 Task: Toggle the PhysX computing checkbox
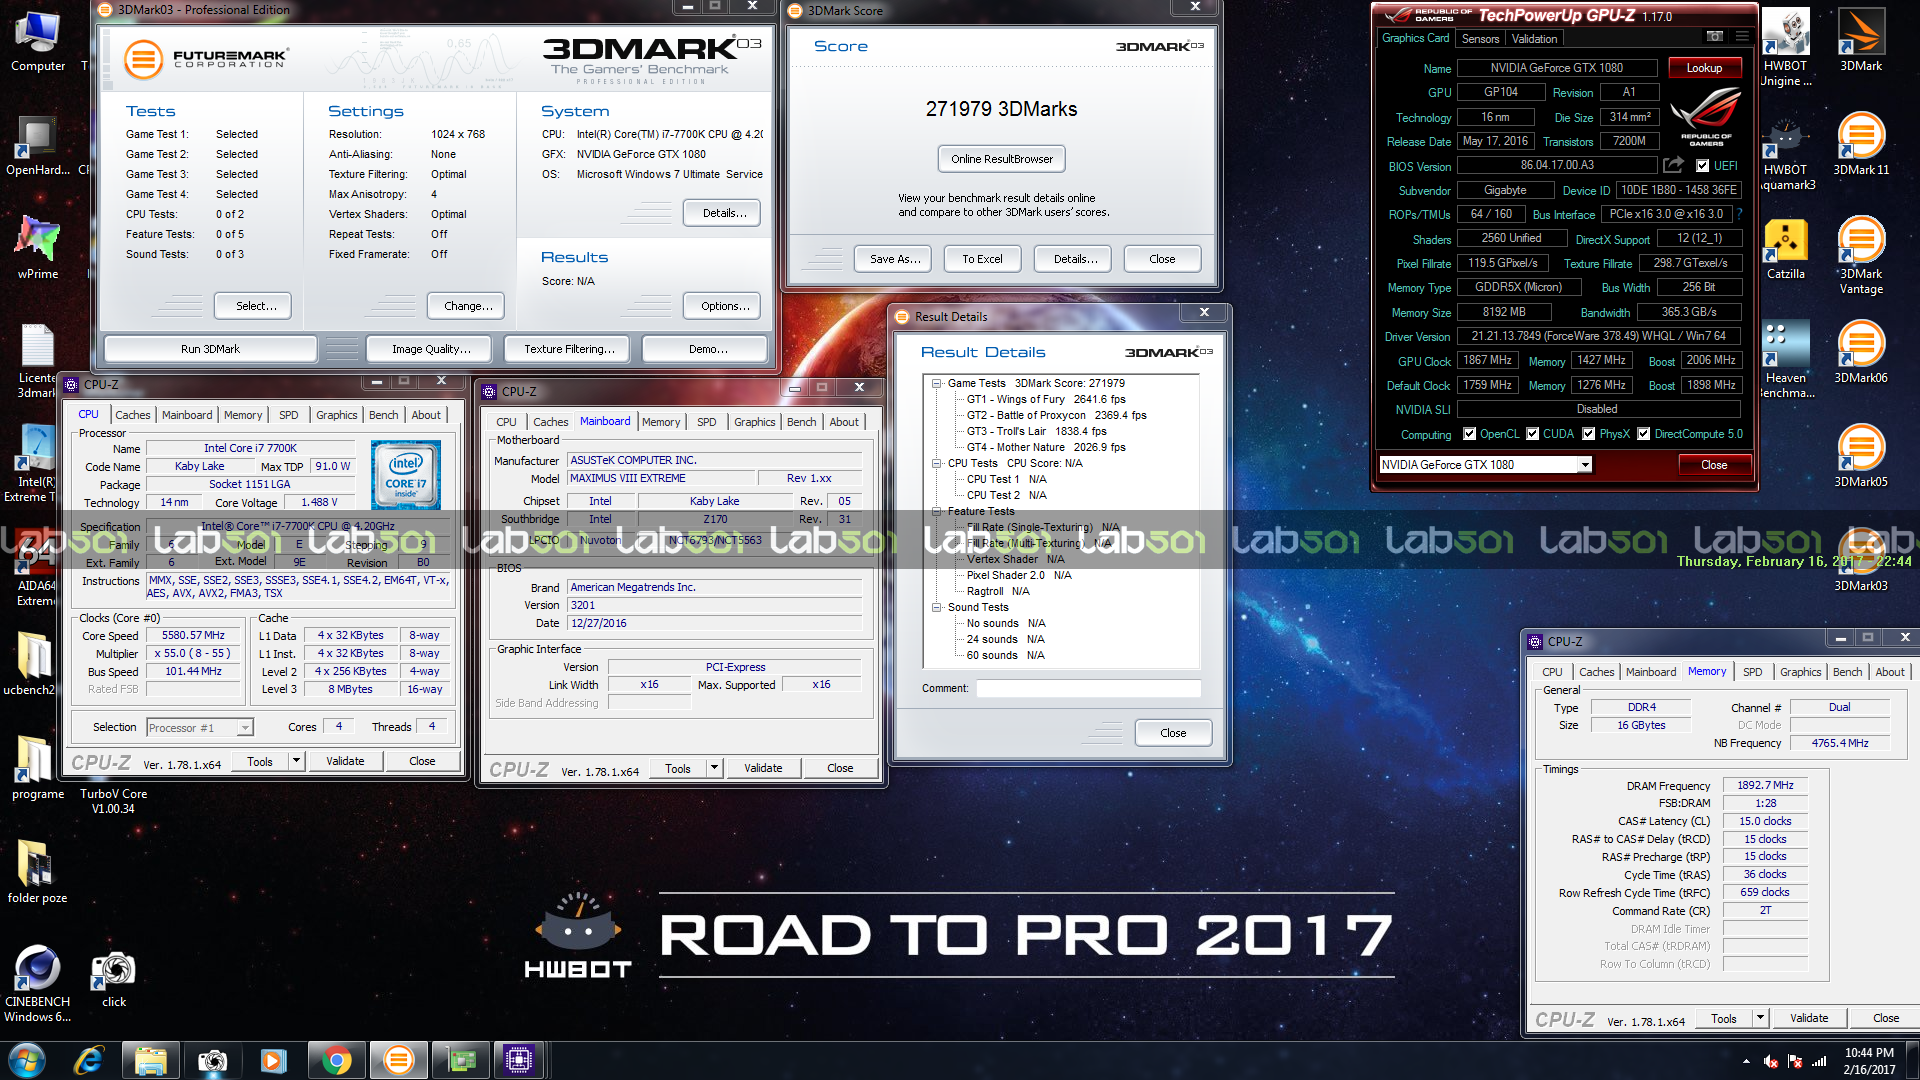tap(1588, 434)
